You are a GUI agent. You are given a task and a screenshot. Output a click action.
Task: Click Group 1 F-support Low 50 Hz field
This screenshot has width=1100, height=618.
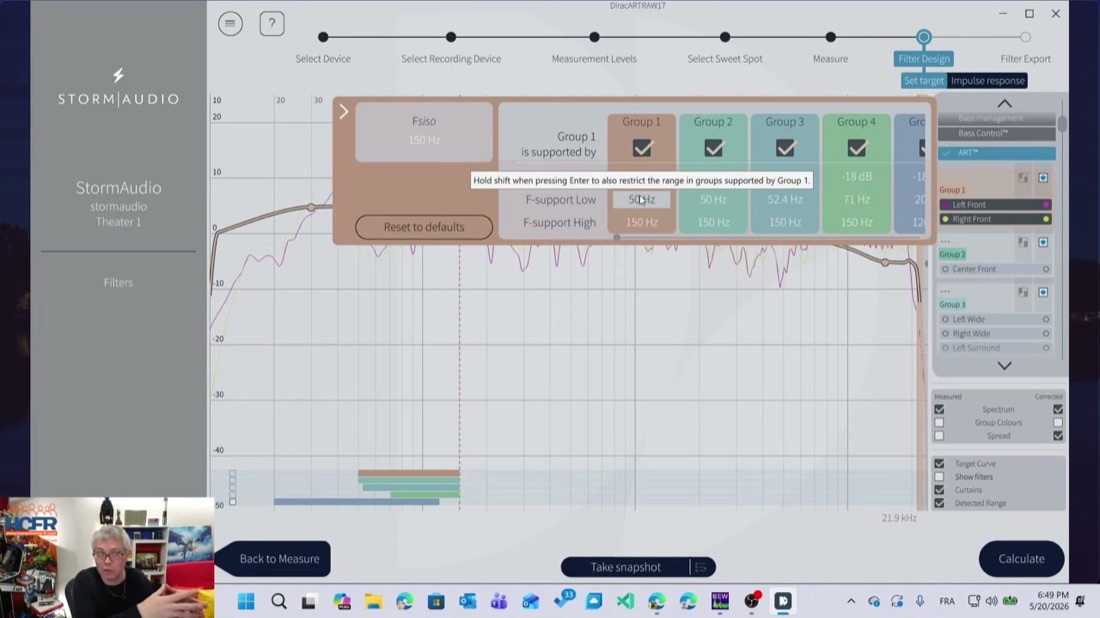[641, 200]
